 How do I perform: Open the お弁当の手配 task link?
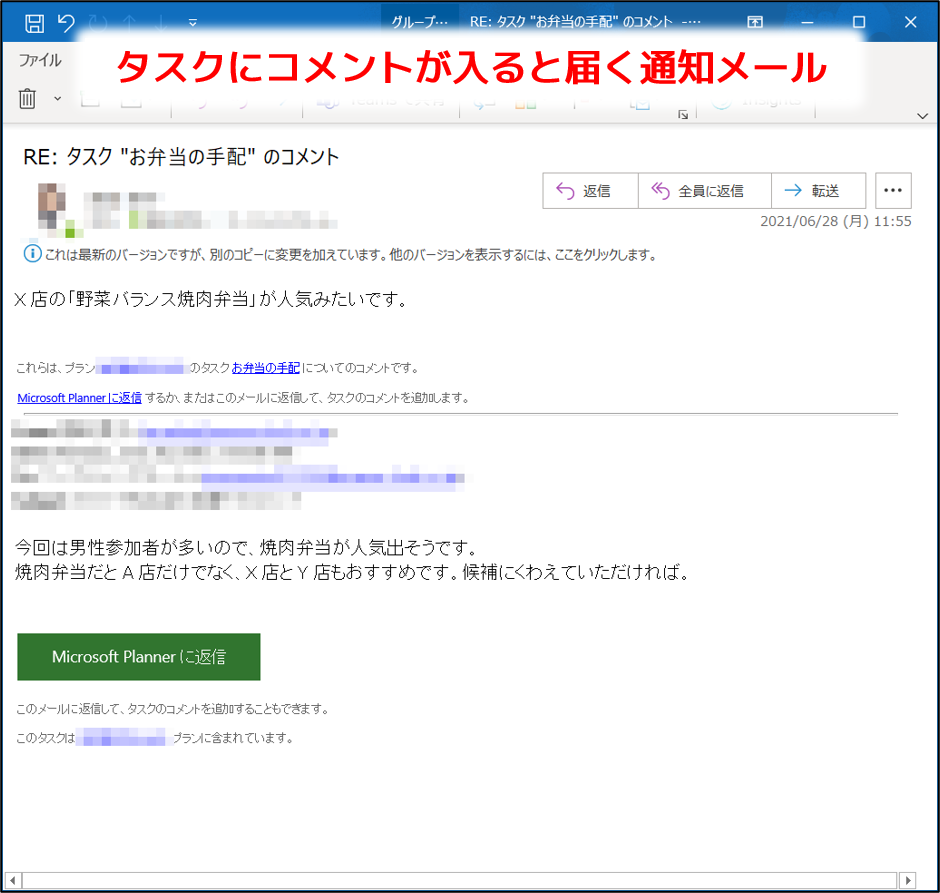(266, 368)
